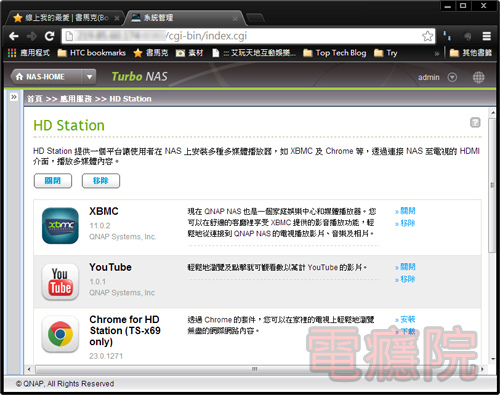
Task: Click the XBMC app icon
Action: click(60, 226)
